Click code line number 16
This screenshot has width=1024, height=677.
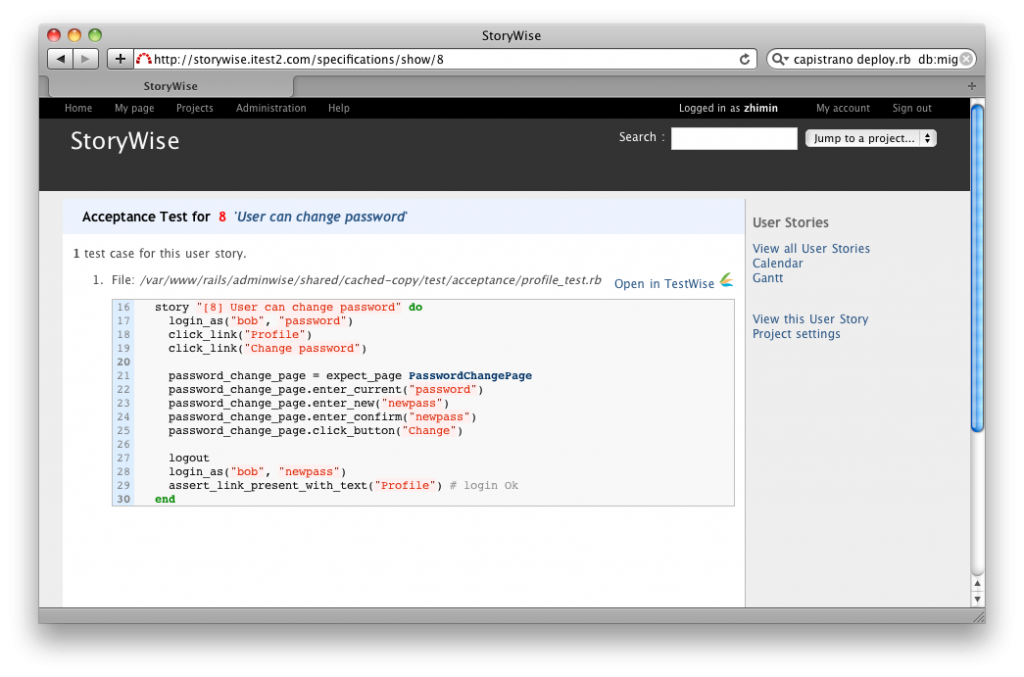pos(123,307)
